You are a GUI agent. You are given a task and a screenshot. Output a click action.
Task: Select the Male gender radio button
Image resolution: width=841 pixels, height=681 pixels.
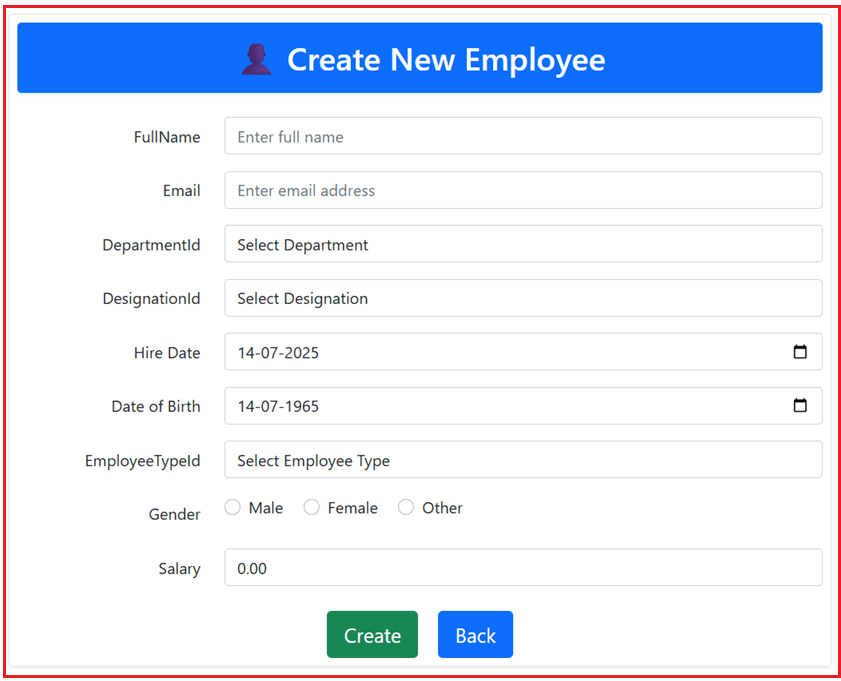(232, 507)
